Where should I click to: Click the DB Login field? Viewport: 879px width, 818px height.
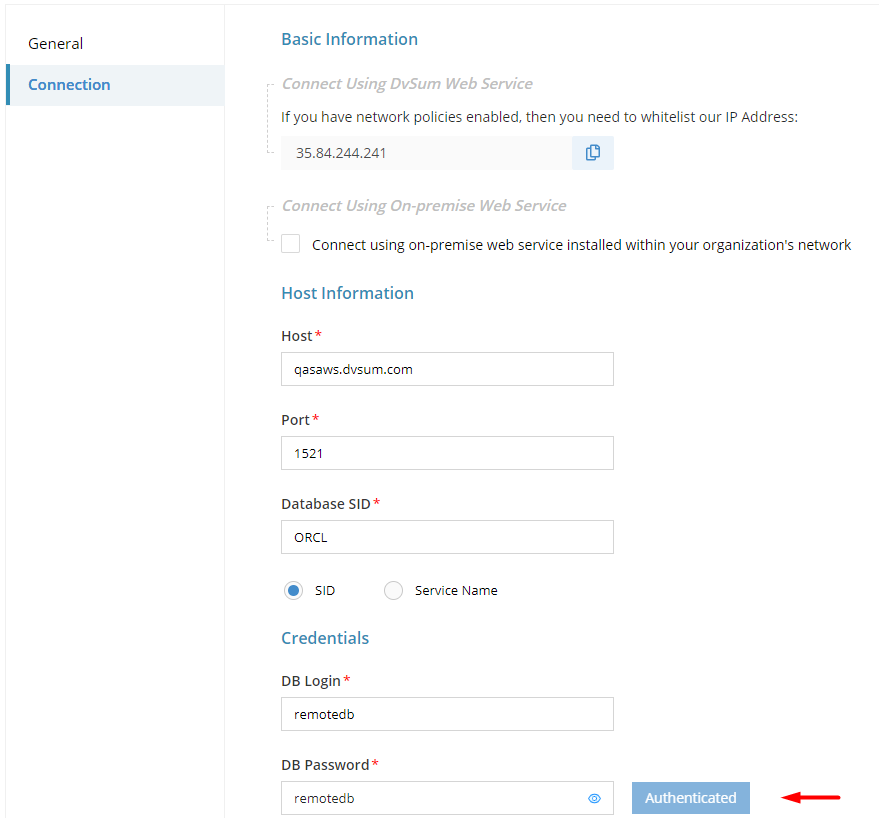(x=447, y=714)
